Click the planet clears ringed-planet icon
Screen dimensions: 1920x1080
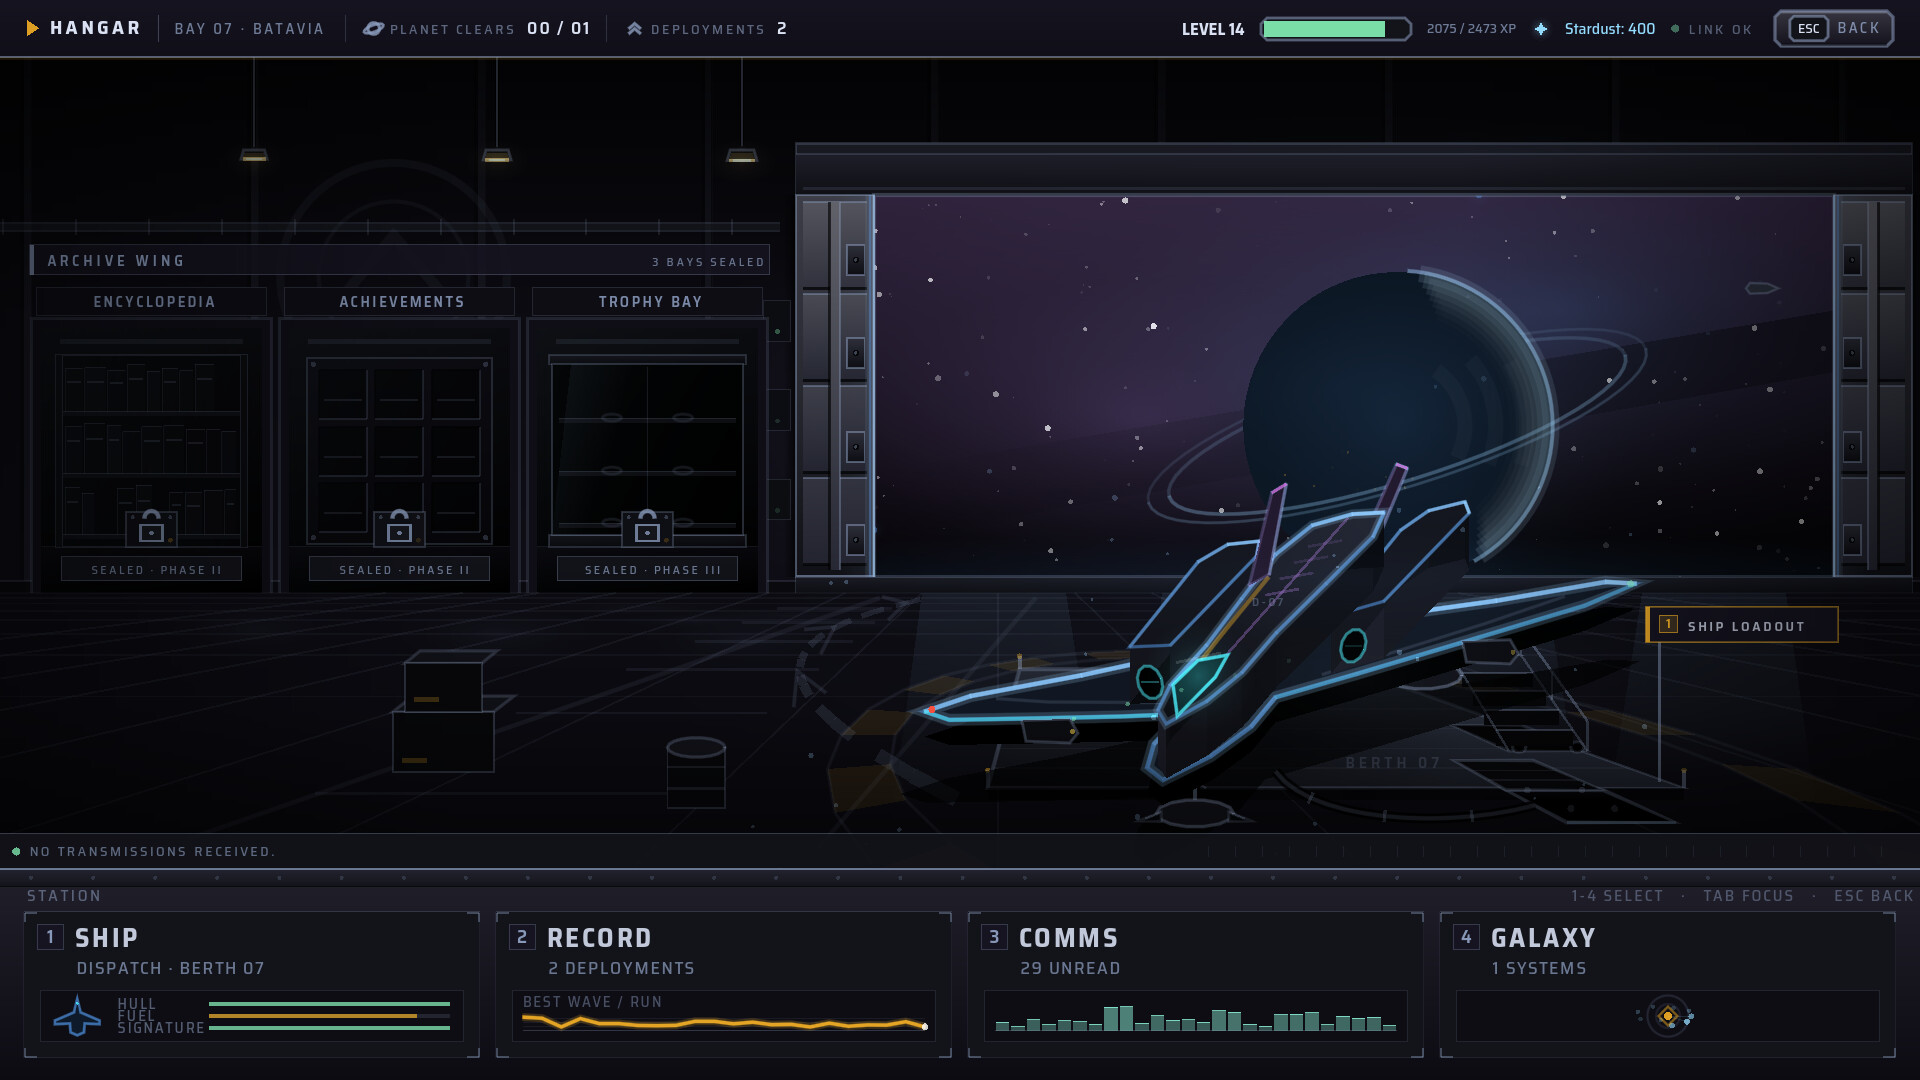point(373,29)
